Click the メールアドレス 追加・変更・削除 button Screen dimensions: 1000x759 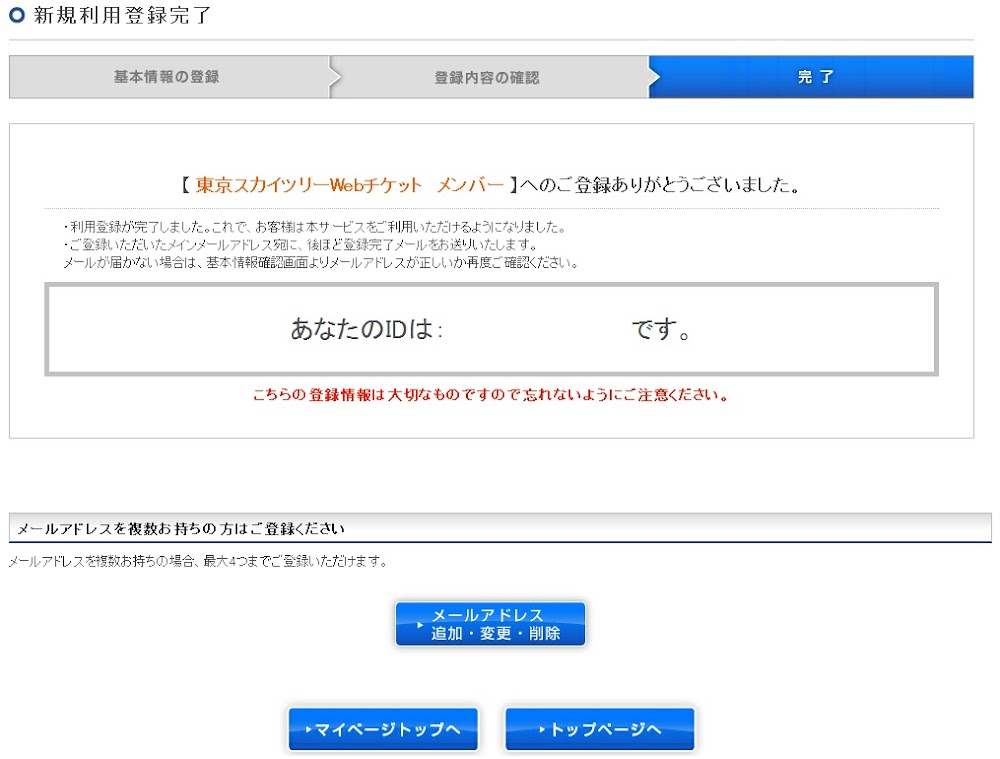coord(490,624)
